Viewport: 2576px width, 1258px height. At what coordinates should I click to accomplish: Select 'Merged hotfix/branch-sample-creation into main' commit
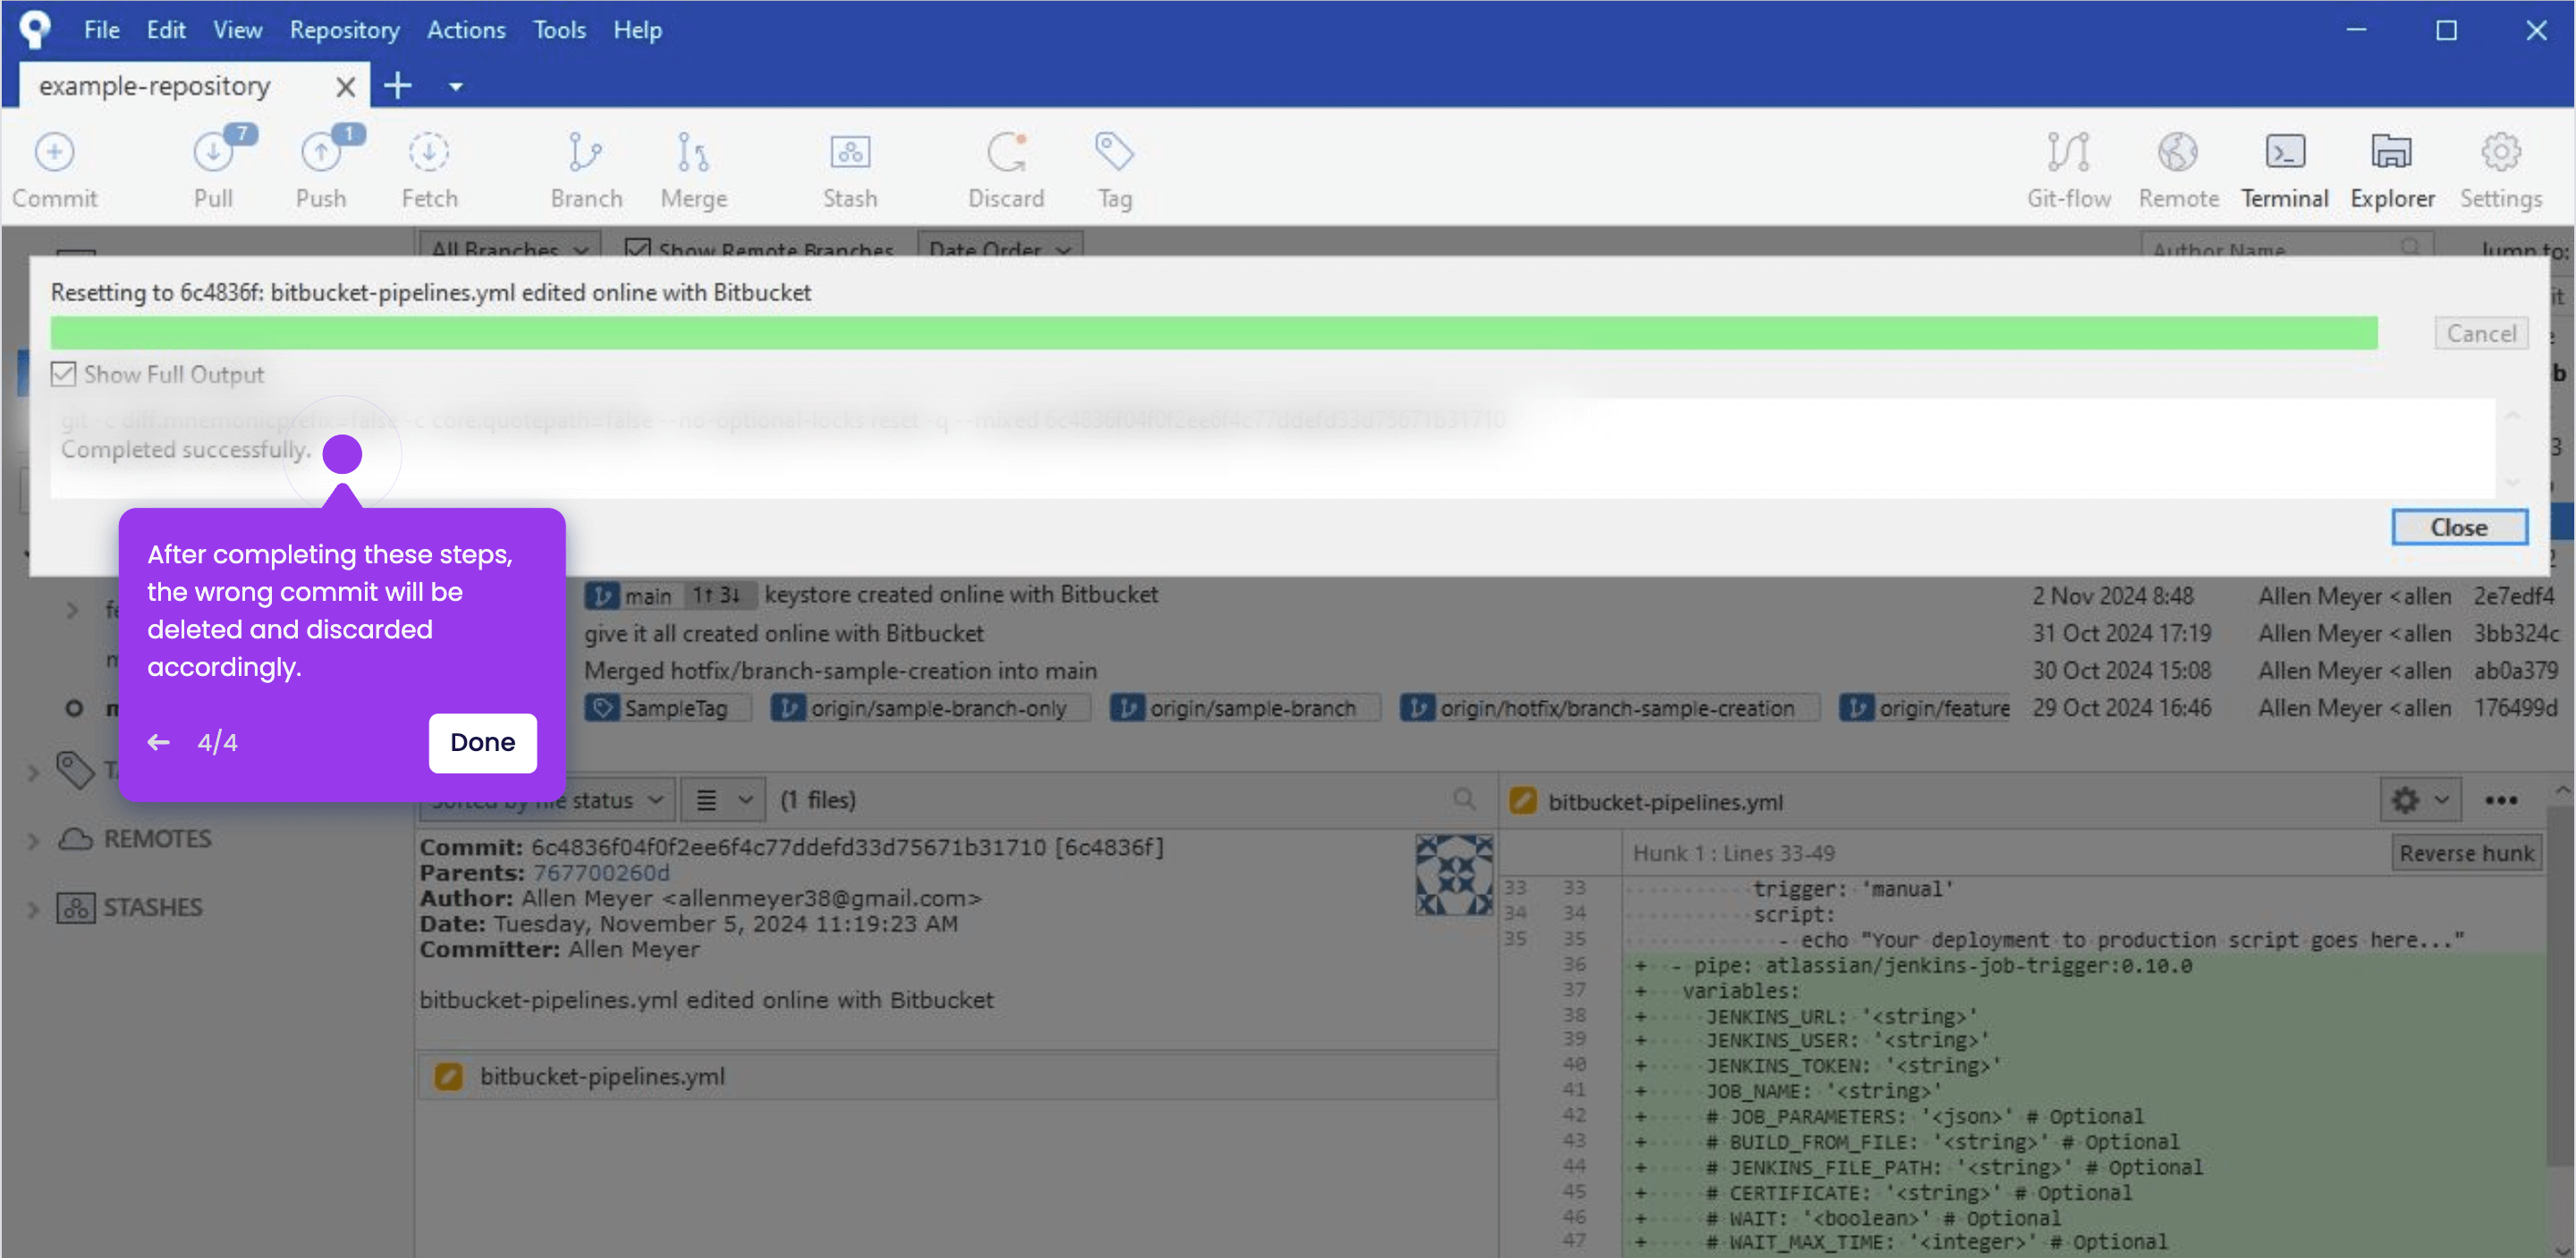click(840, 670)
